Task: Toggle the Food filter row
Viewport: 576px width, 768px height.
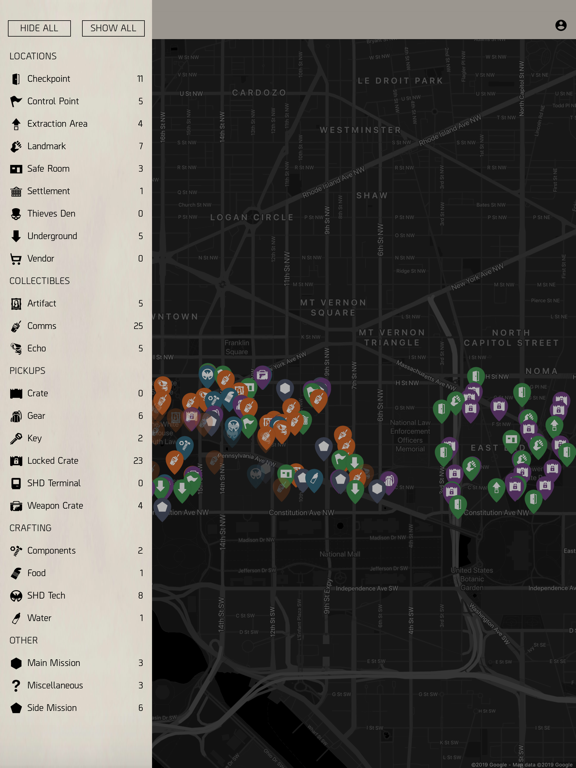Action: (76, 573)
